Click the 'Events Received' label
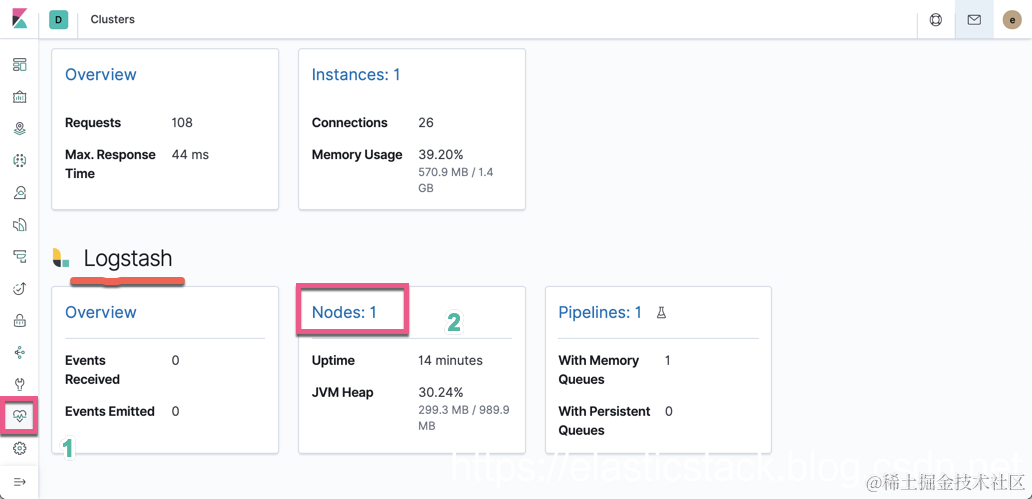This screenshot has height=499, width=1032. [x=92, y=370]
